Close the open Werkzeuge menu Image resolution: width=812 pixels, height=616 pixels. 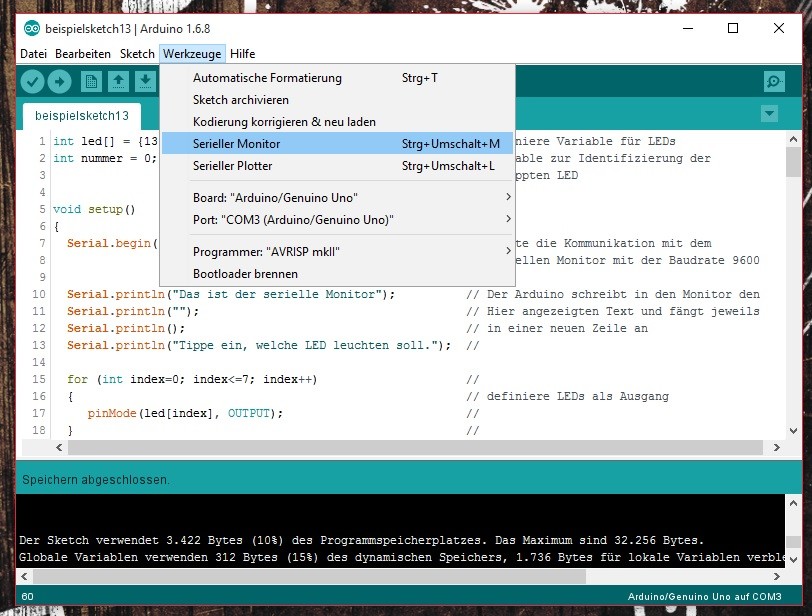click(192, 54)
